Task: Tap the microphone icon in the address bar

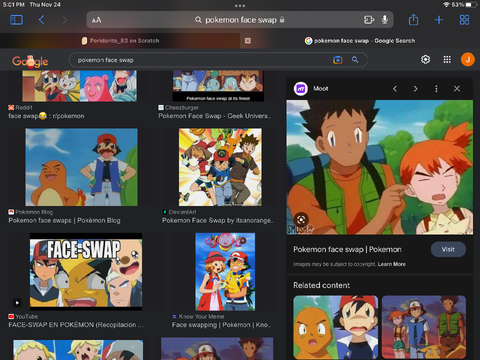Action: point(385,20)
